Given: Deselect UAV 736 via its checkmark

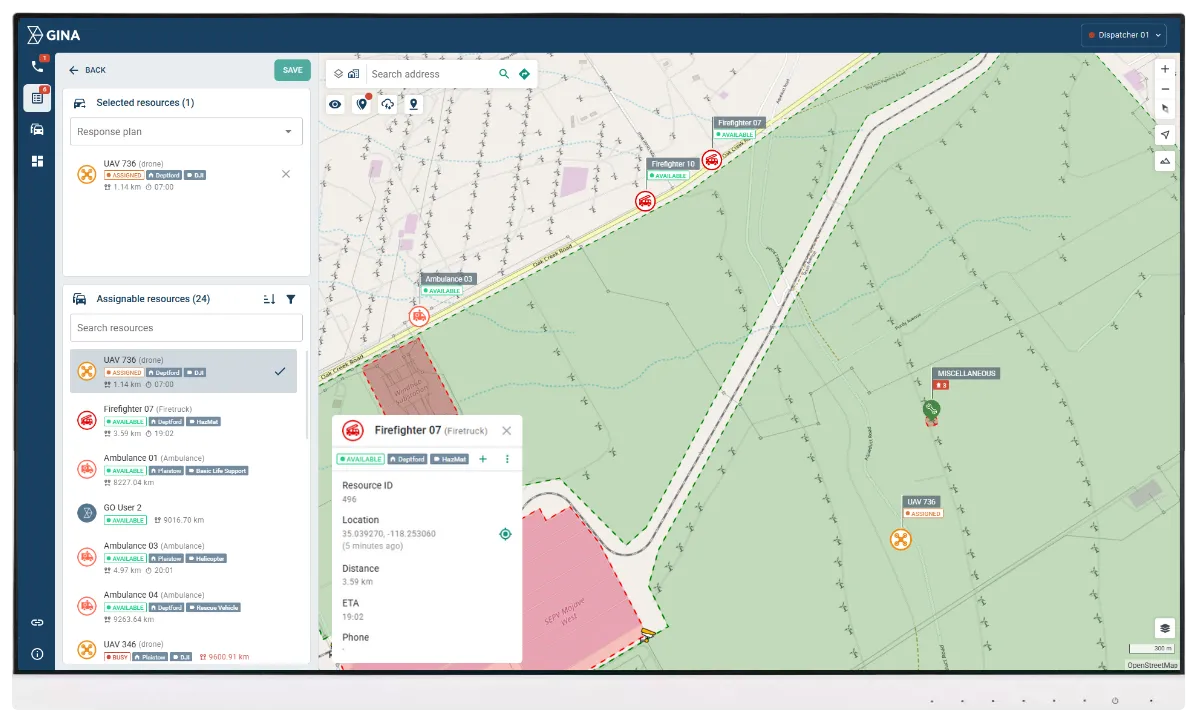Looking at the screenshot, I should point(279,370).
